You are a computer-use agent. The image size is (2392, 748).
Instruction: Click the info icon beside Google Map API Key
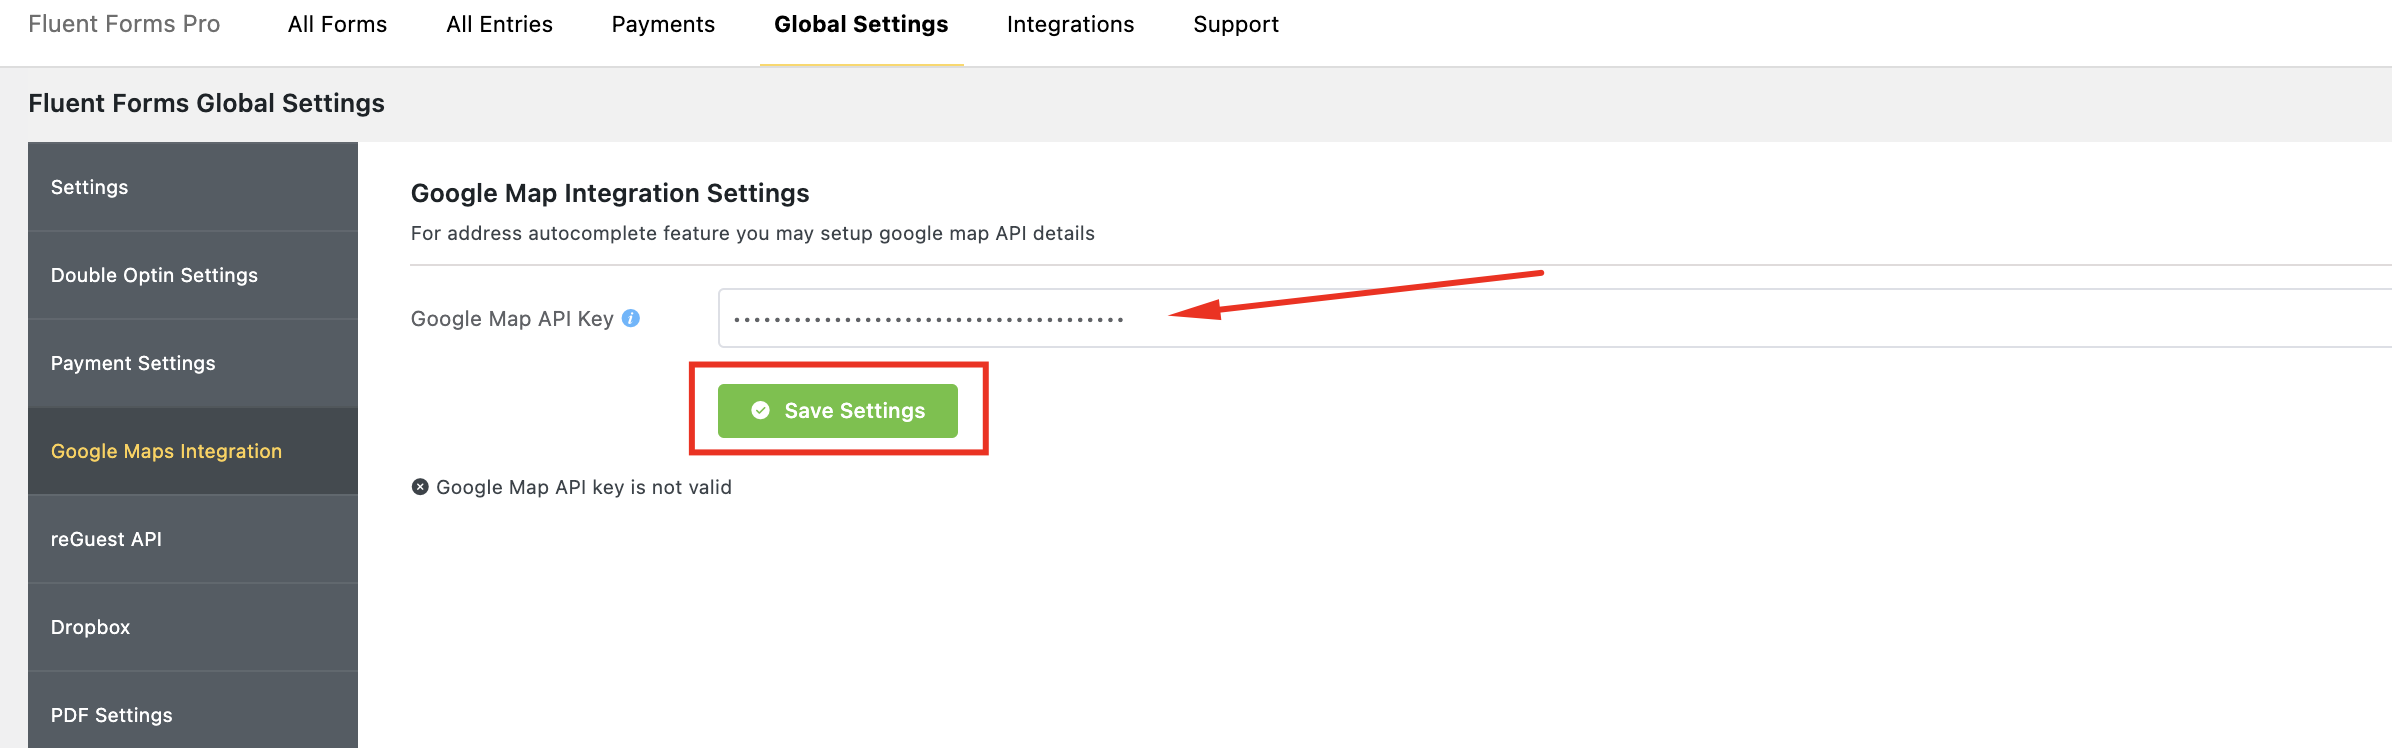click(631, 318)
